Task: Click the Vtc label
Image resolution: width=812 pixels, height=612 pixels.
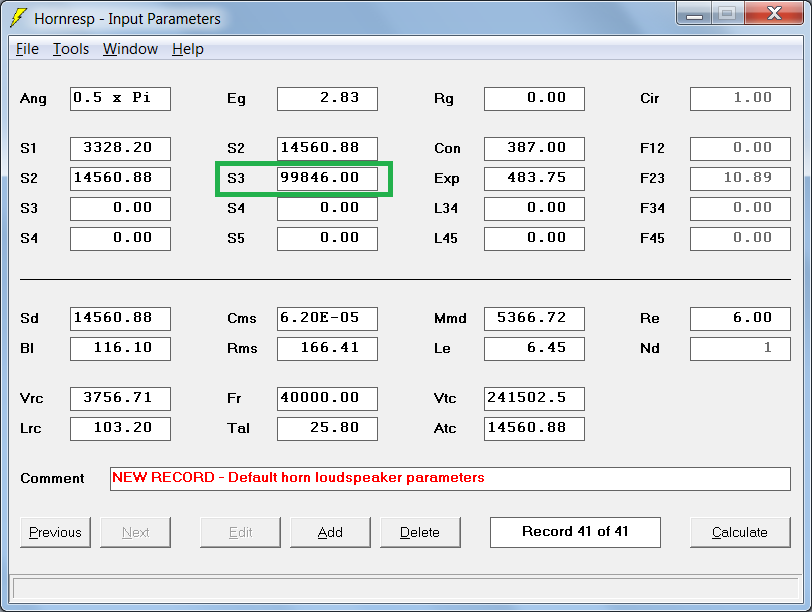Action: point(445,399)
